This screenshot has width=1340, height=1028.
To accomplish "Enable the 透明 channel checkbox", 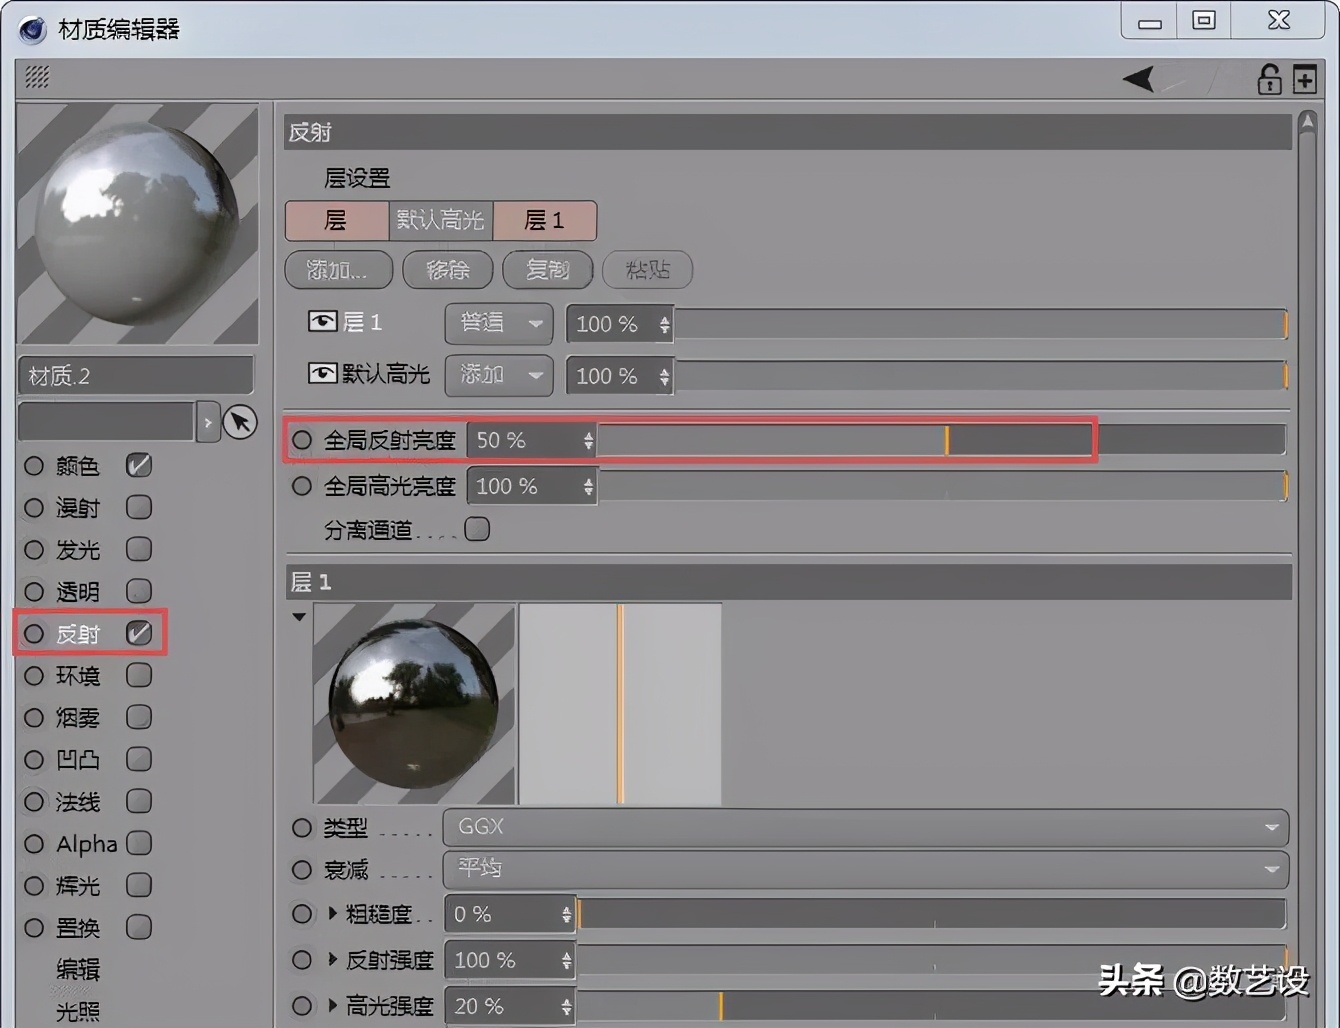I will (139, 591).
